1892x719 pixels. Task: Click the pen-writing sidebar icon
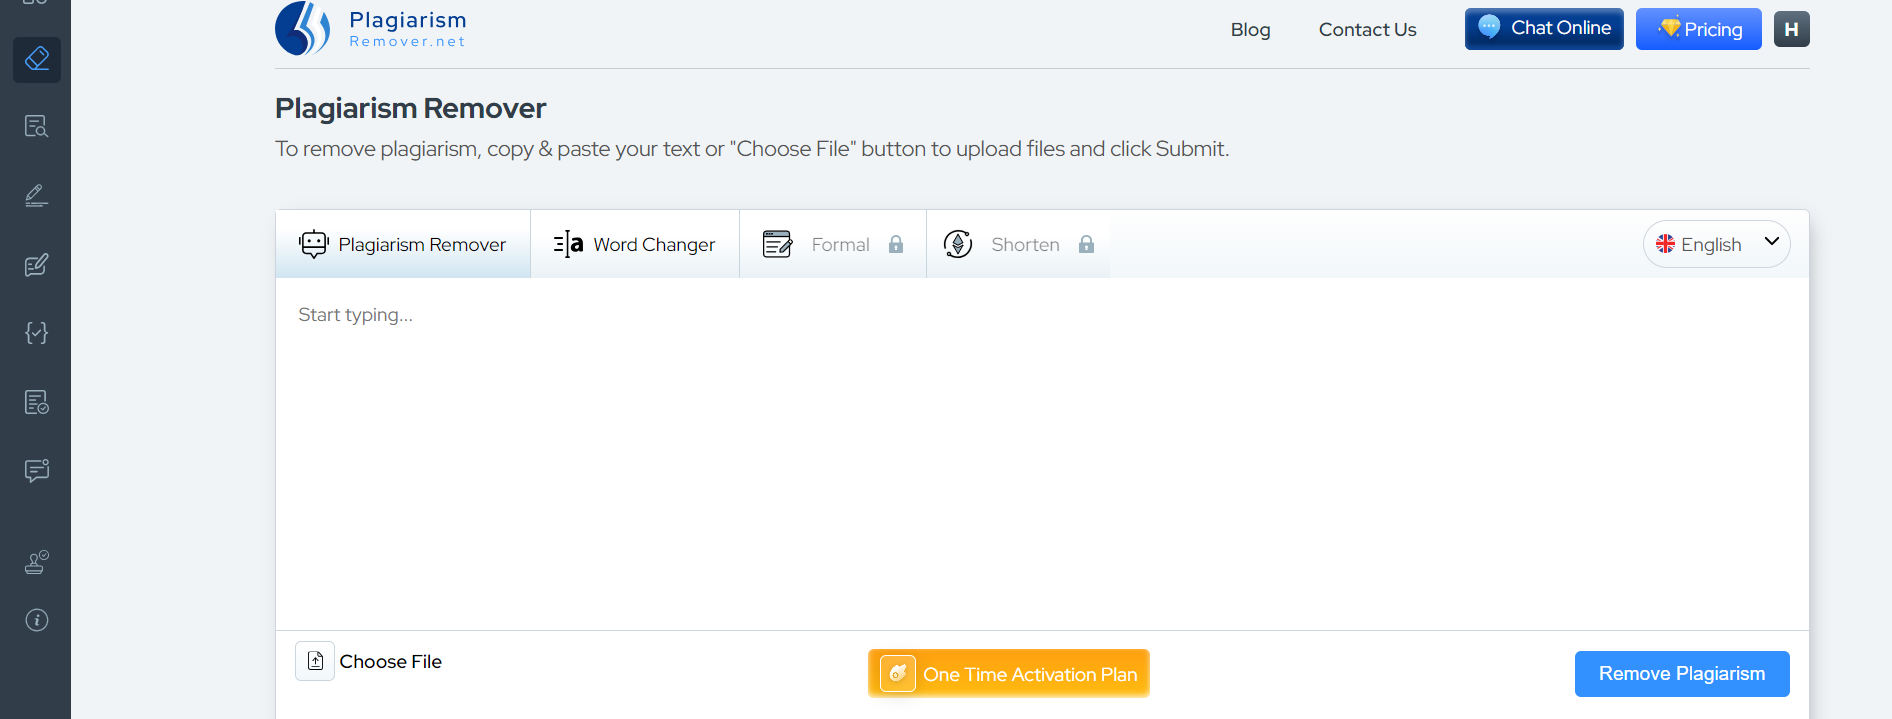(37, 195)
